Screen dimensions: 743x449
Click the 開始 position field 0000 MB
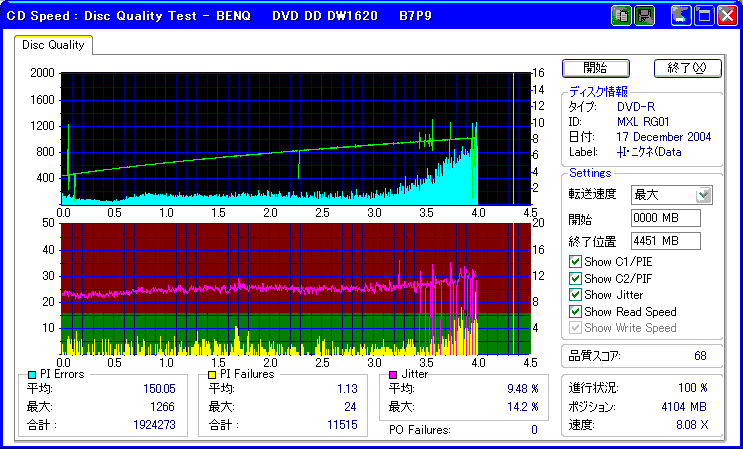tap(666, 218)
